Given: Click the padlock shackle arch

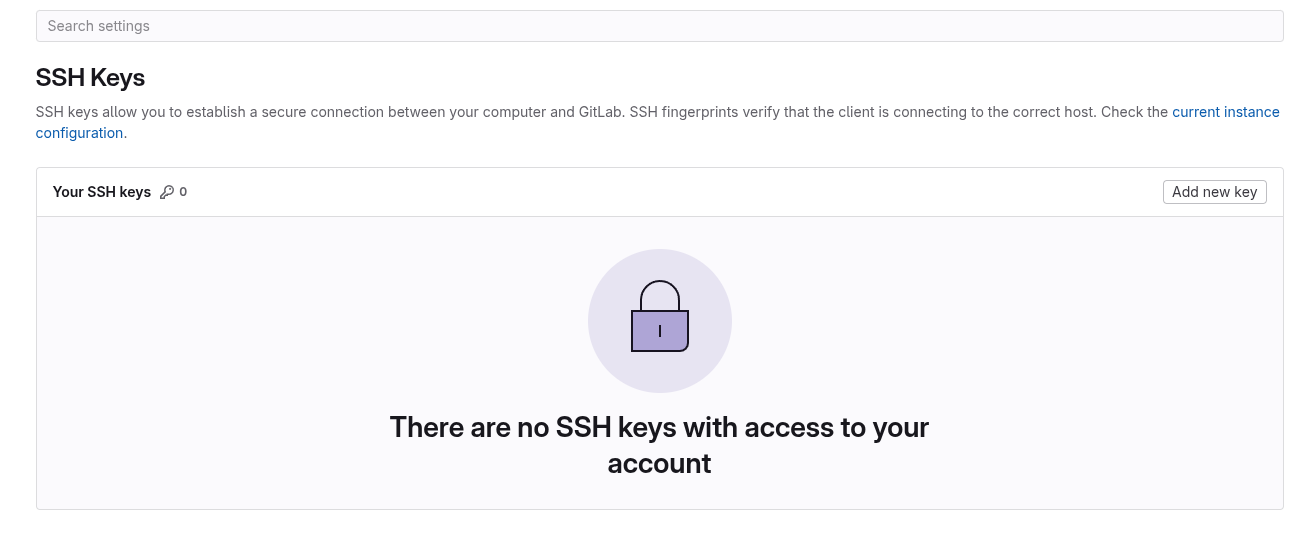Looking at the screenshot, I should pyautogui.click(x=660, y=295).
